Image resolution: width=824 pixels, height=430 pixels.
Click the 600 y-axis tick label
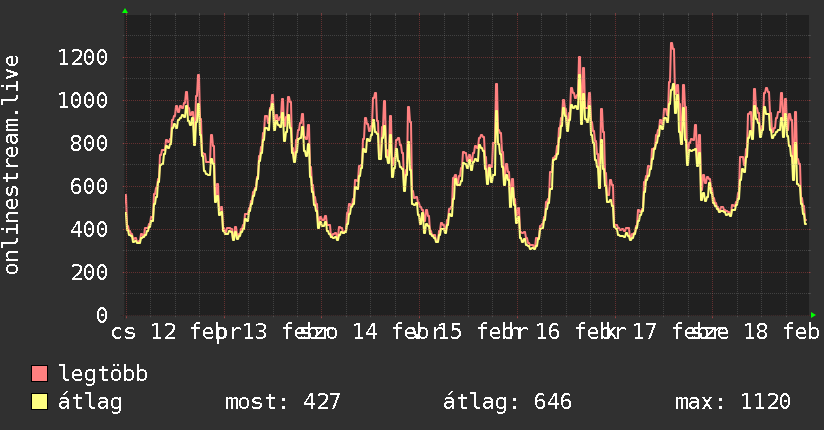(89, 186)
